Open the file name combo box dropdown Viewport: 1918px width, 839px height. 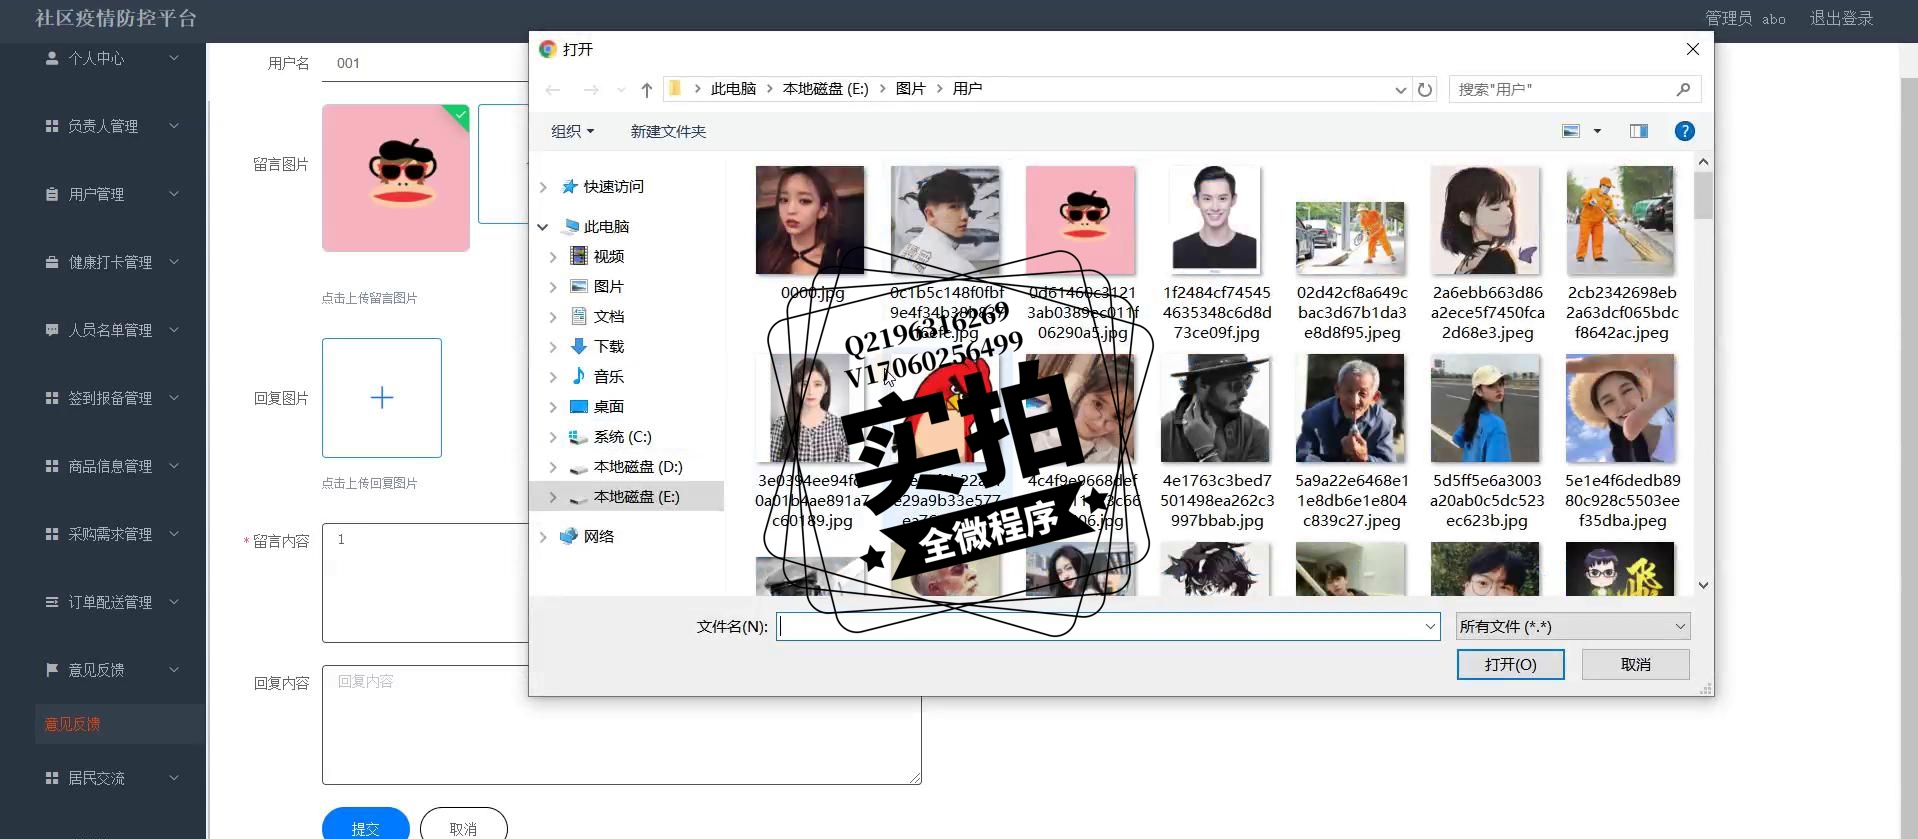pos(1430,627)
